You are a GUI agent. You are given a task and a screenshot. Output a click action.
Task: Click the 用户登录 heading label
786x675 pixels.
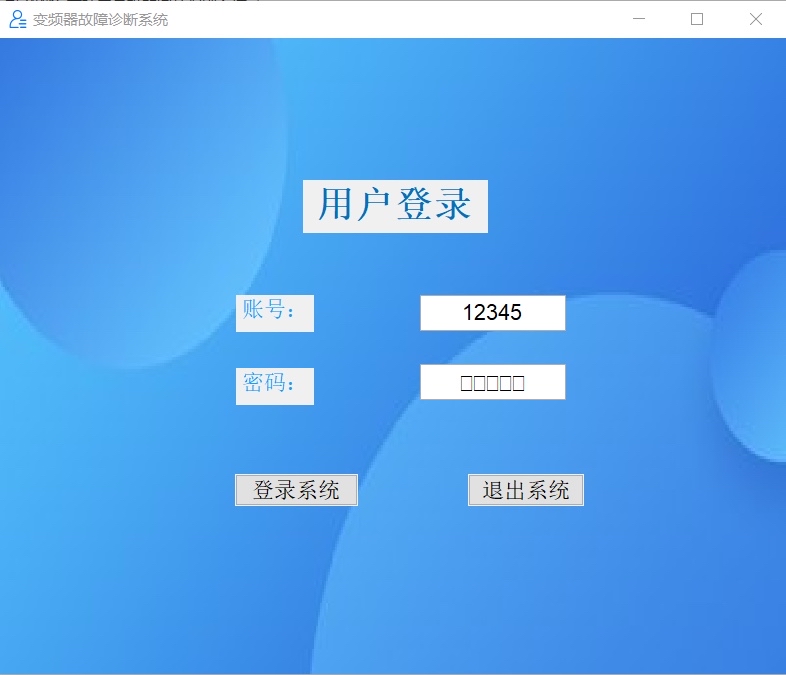point(395,206)
